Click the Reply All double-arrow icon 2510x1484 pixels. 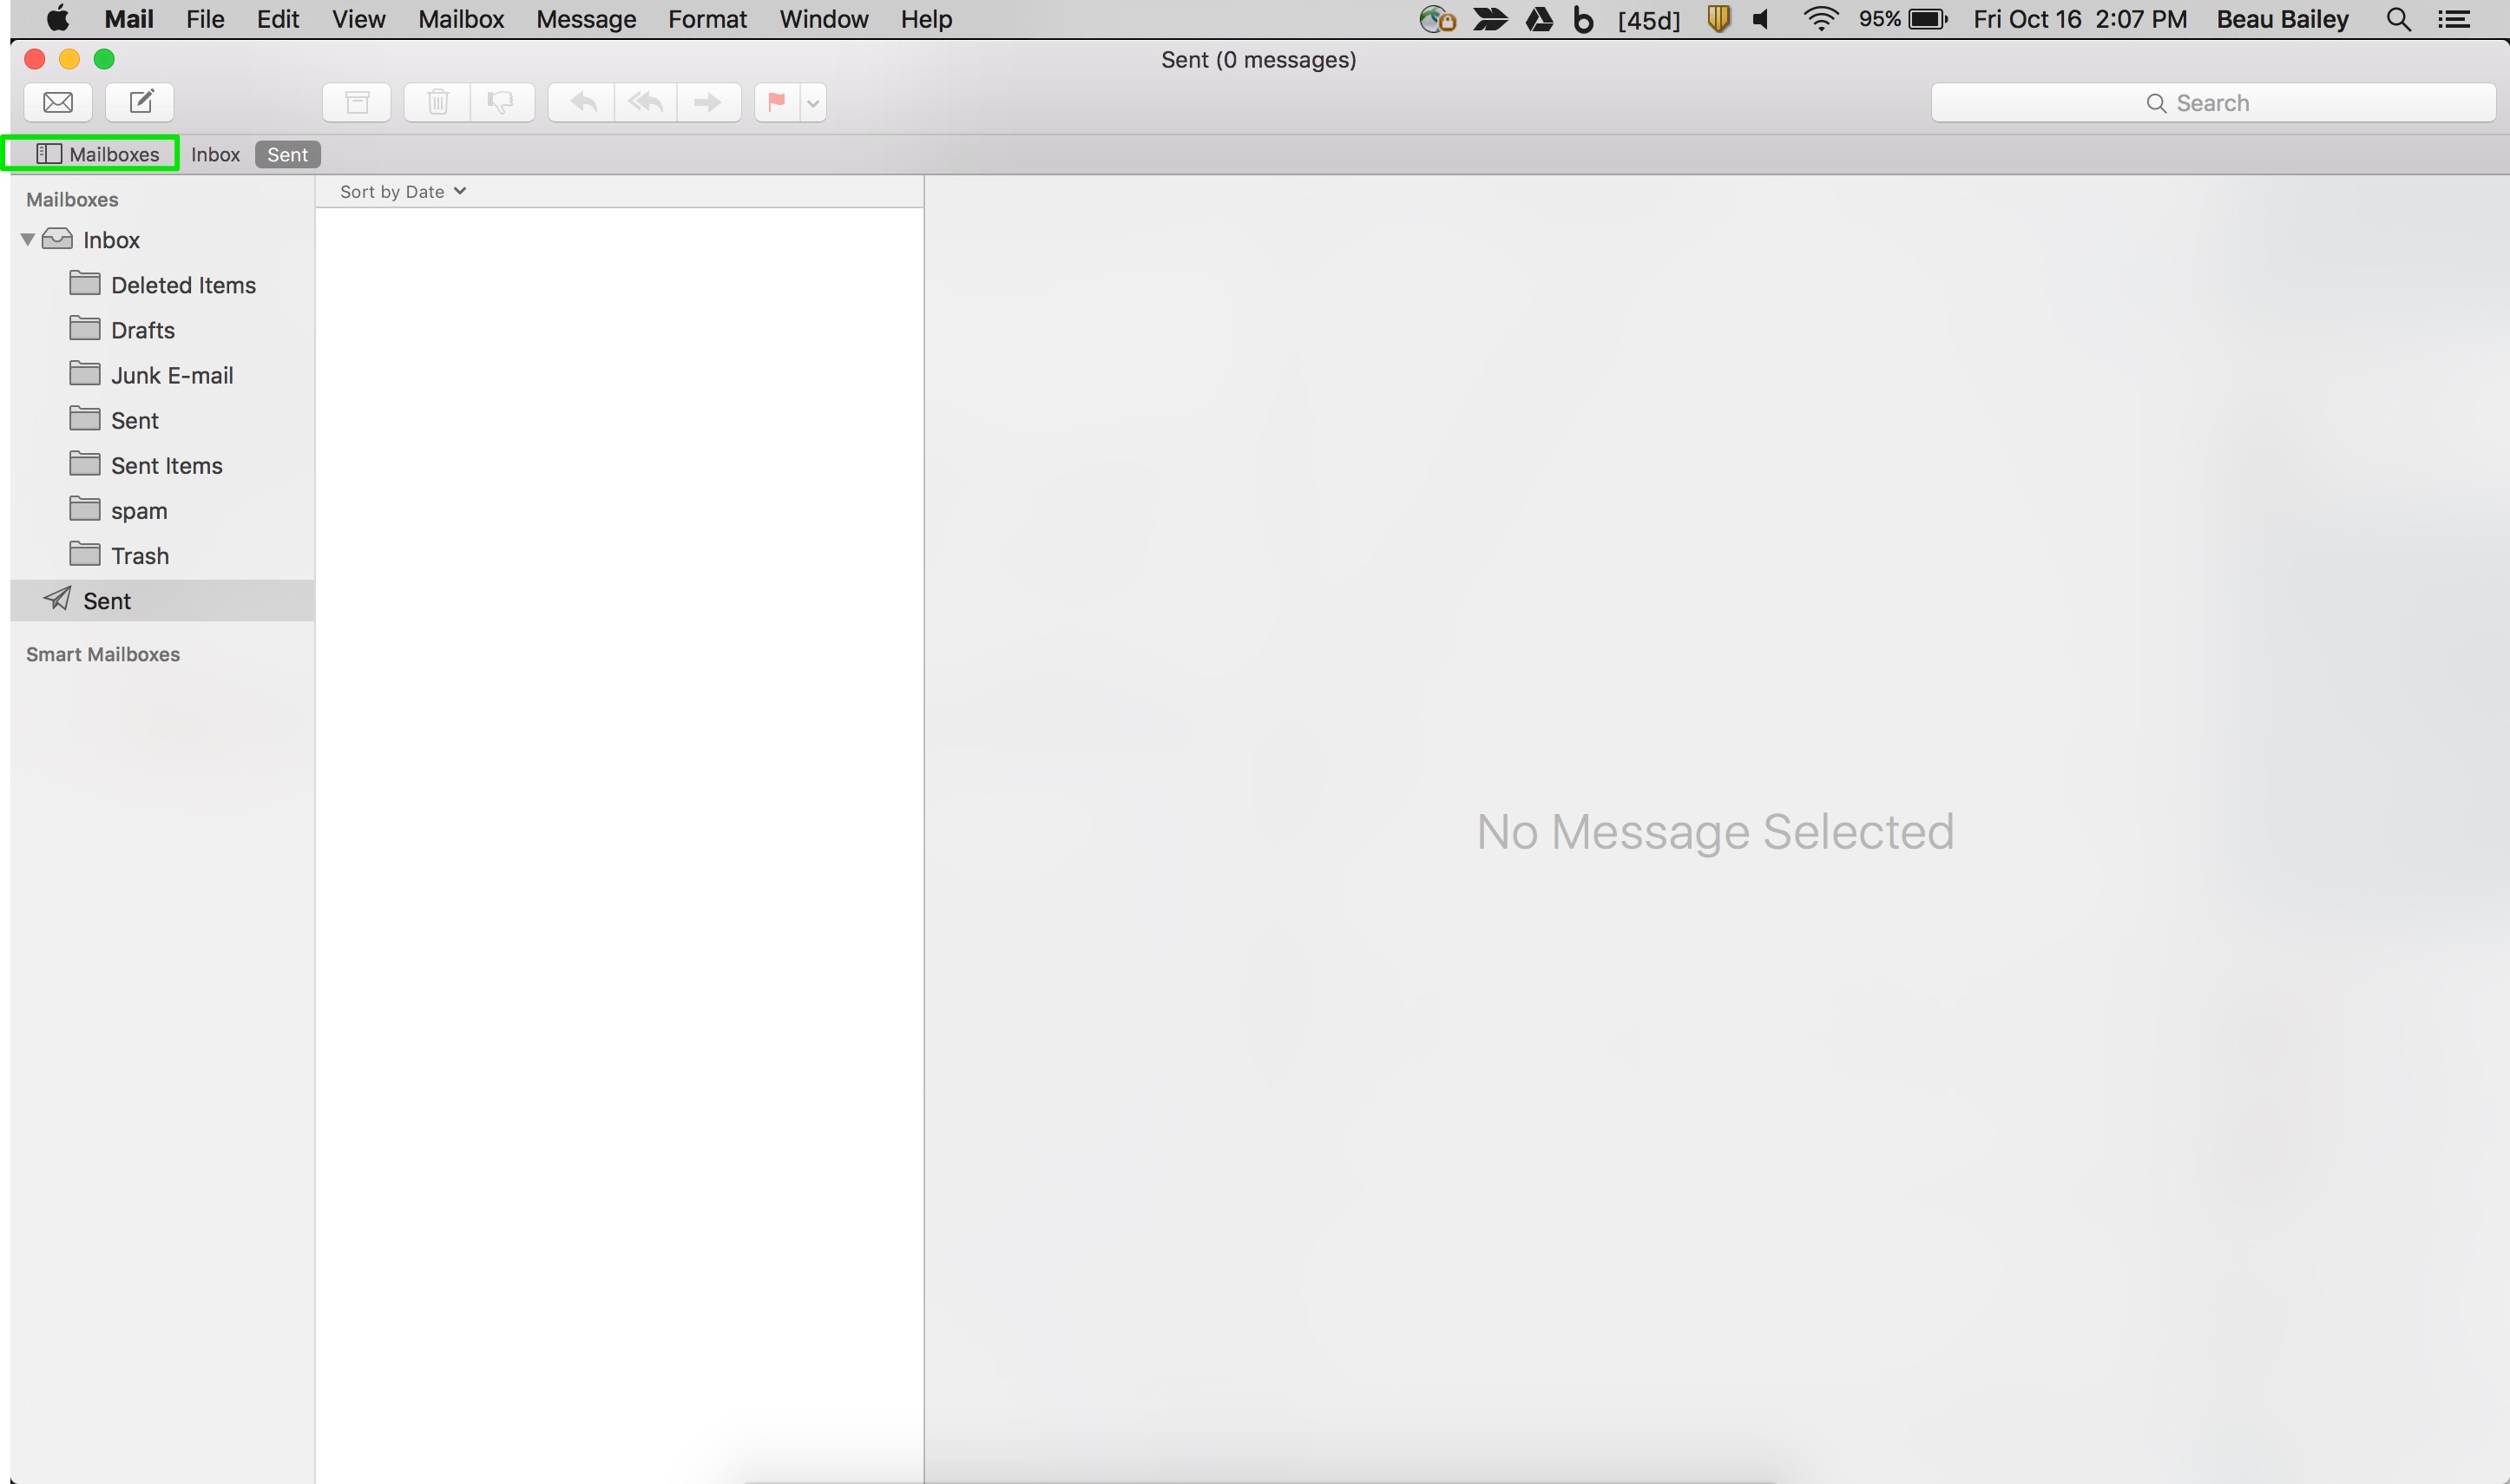click(646, 102)
